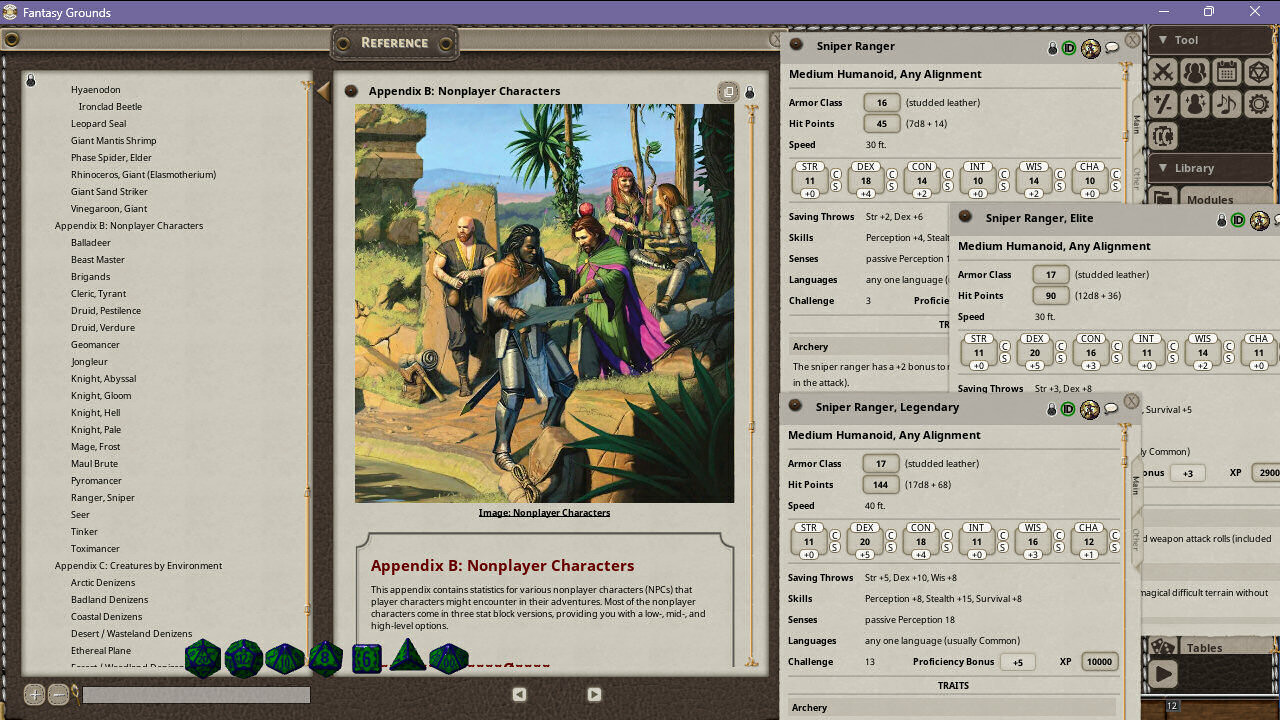Open the Combat Tracker crossed-swords tool
Viewport: 1280px width, 720px height.
point(1163,72)
